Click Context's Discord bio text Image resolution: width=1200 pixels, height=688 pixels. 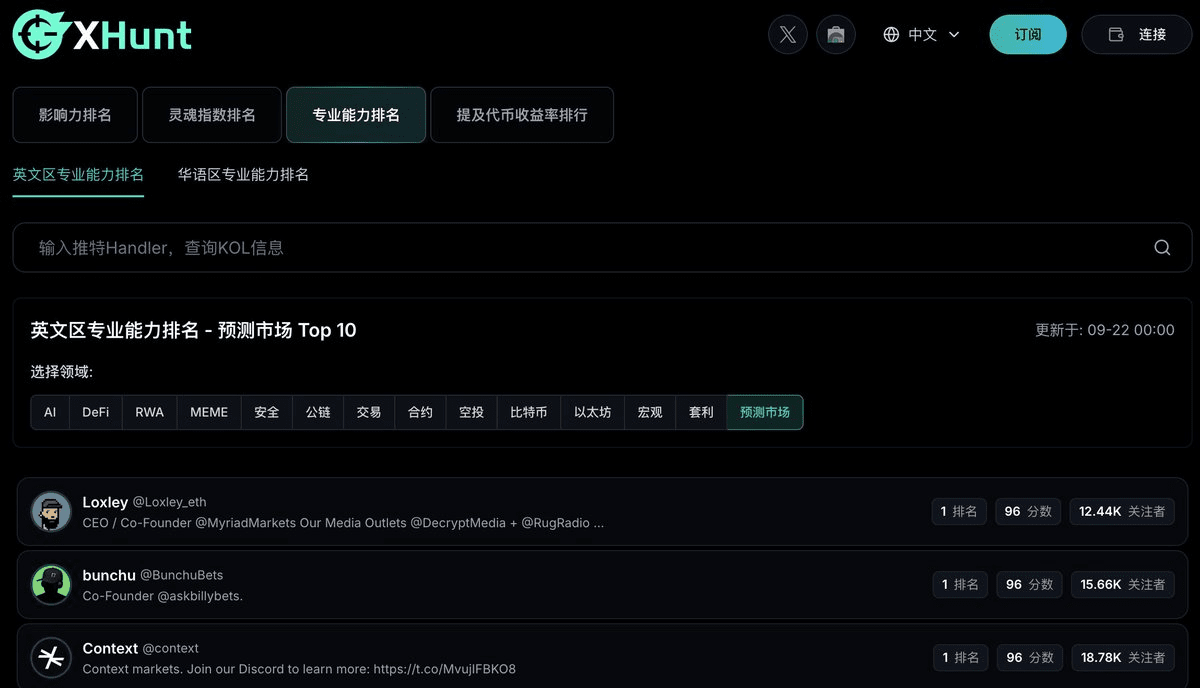pyautogui.click(x=299, y=669)
